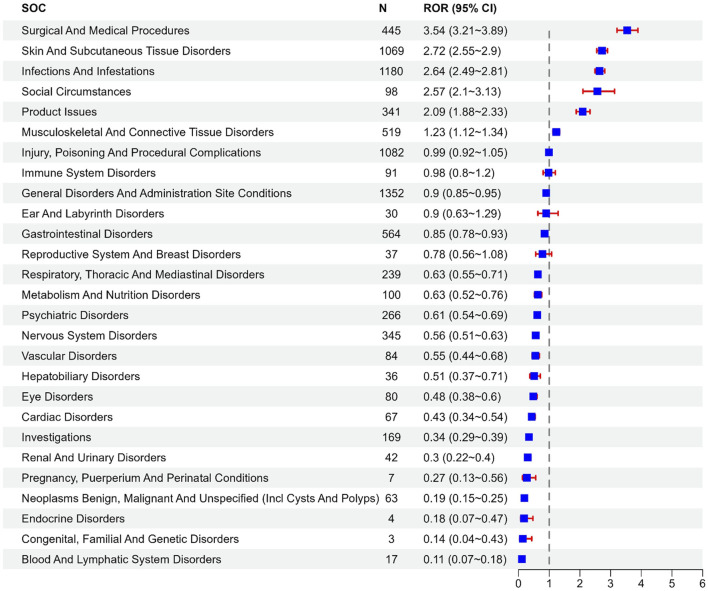
Task: Click the blue marker for Blood And Lymphatic Disorders
Action: pos(522,559)
